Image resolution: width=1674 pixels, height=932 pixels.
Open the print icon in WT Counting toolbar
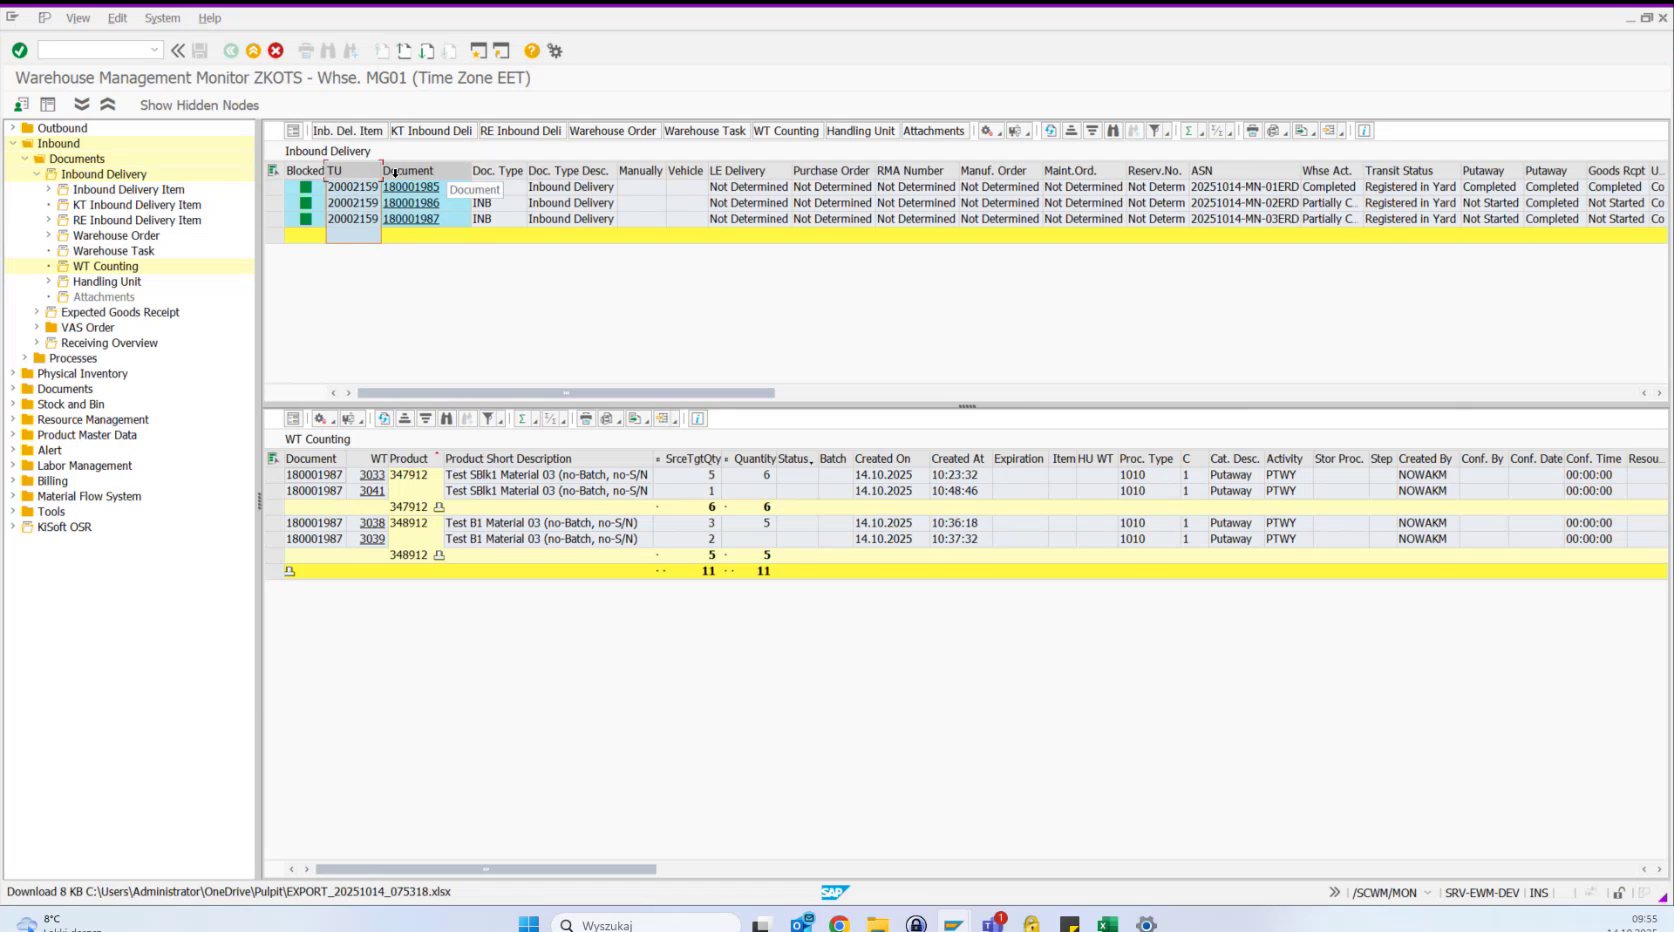(x=586, y=418)
